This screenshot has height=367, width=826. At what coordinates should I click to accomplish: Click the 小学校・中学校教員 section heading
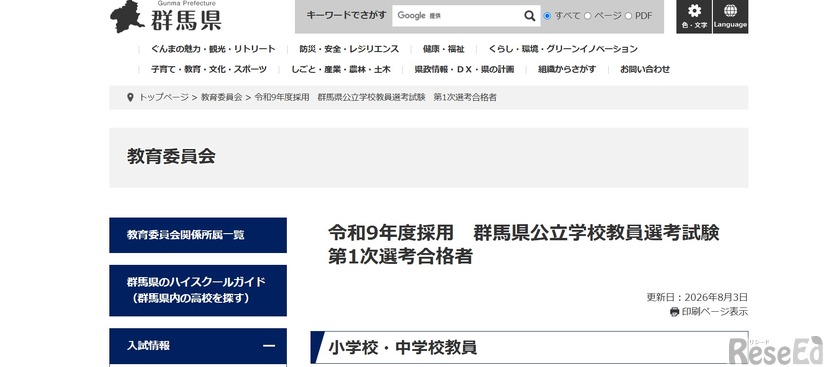[402, 348]
